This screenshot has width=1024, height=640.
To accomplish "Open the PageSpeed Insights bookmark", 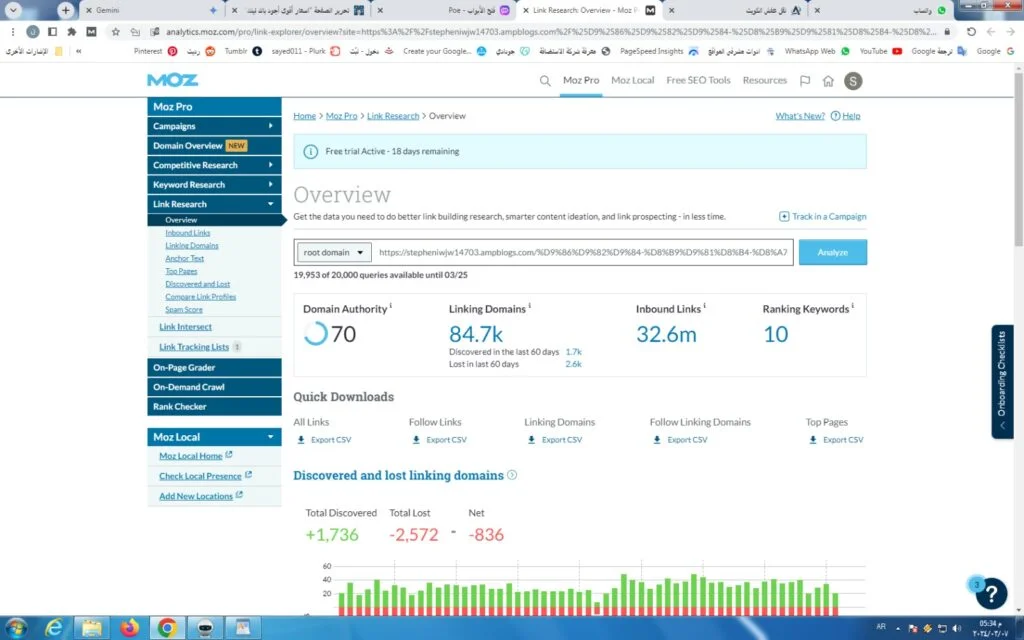I will click(658, 51).
